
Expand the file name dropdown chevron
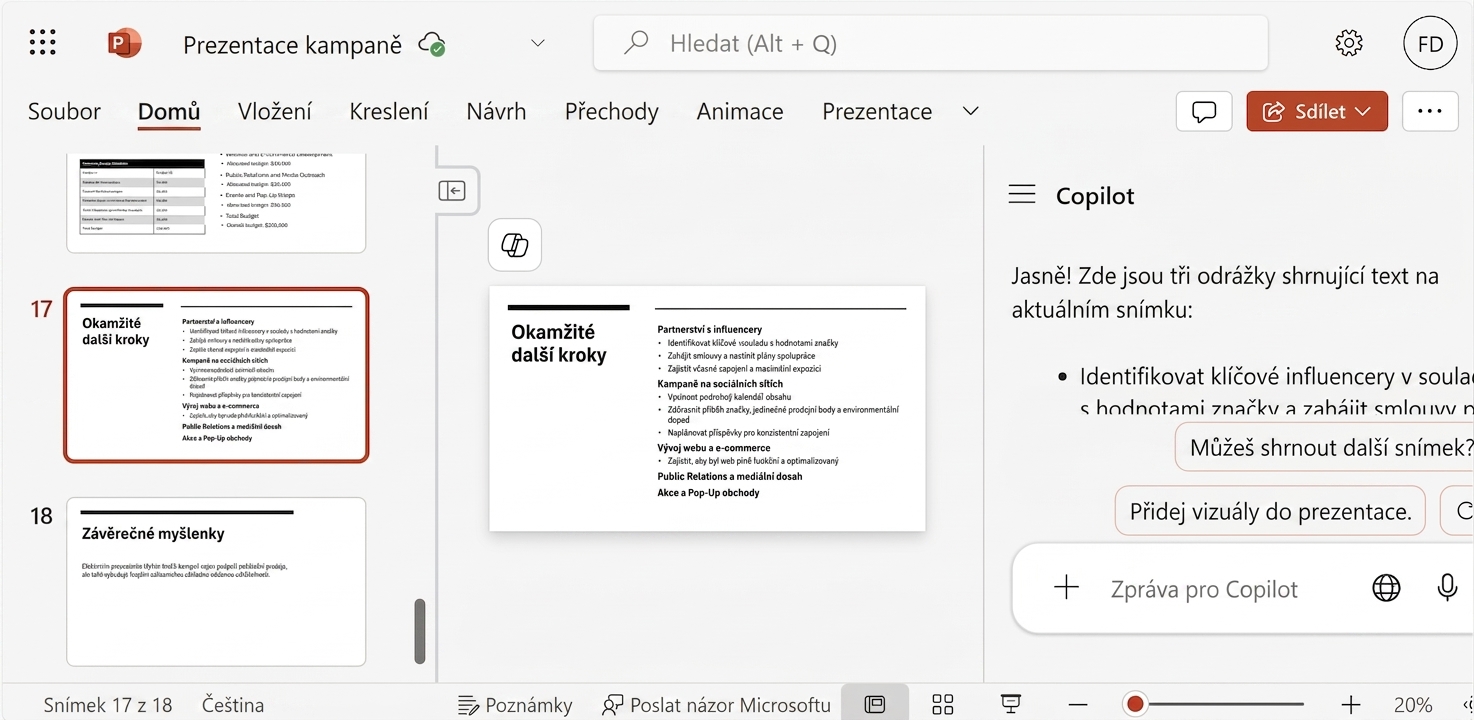[x=538, y=43]
